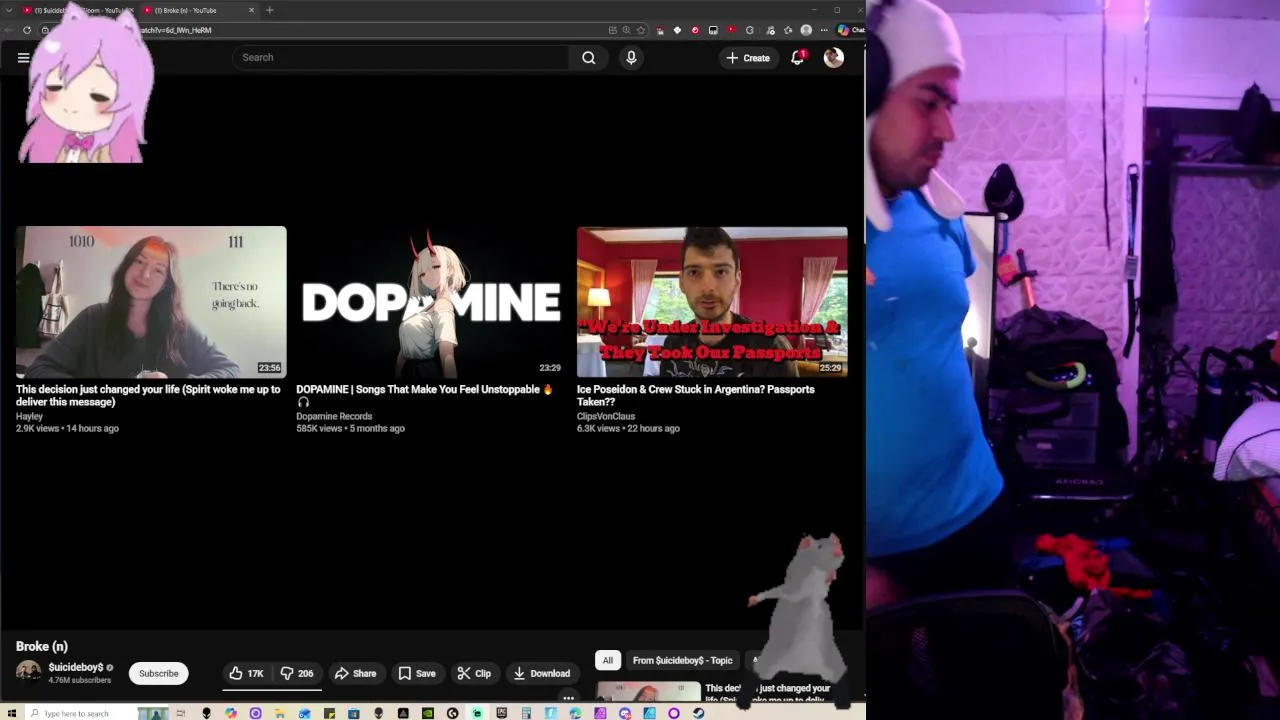The image size is (1280, 720).
Task: Focus the YouTube Search field
Action: point(400,58)
